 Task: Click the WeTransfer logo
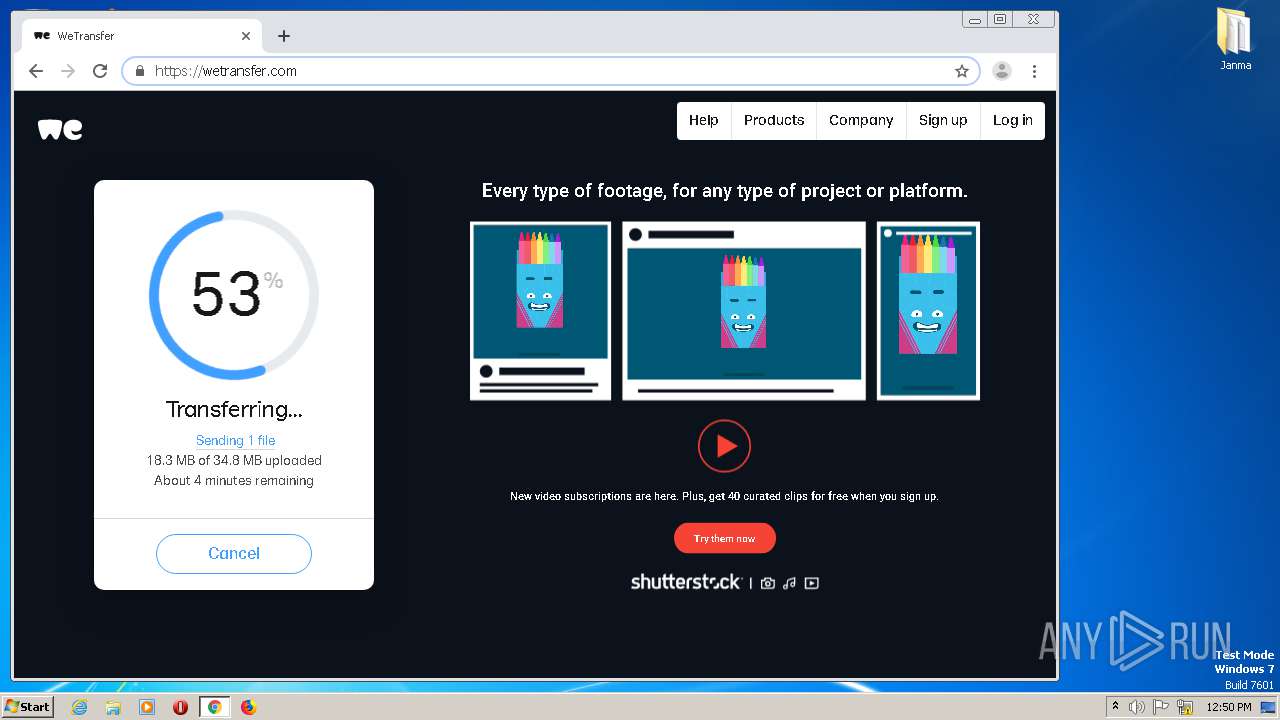60,129
